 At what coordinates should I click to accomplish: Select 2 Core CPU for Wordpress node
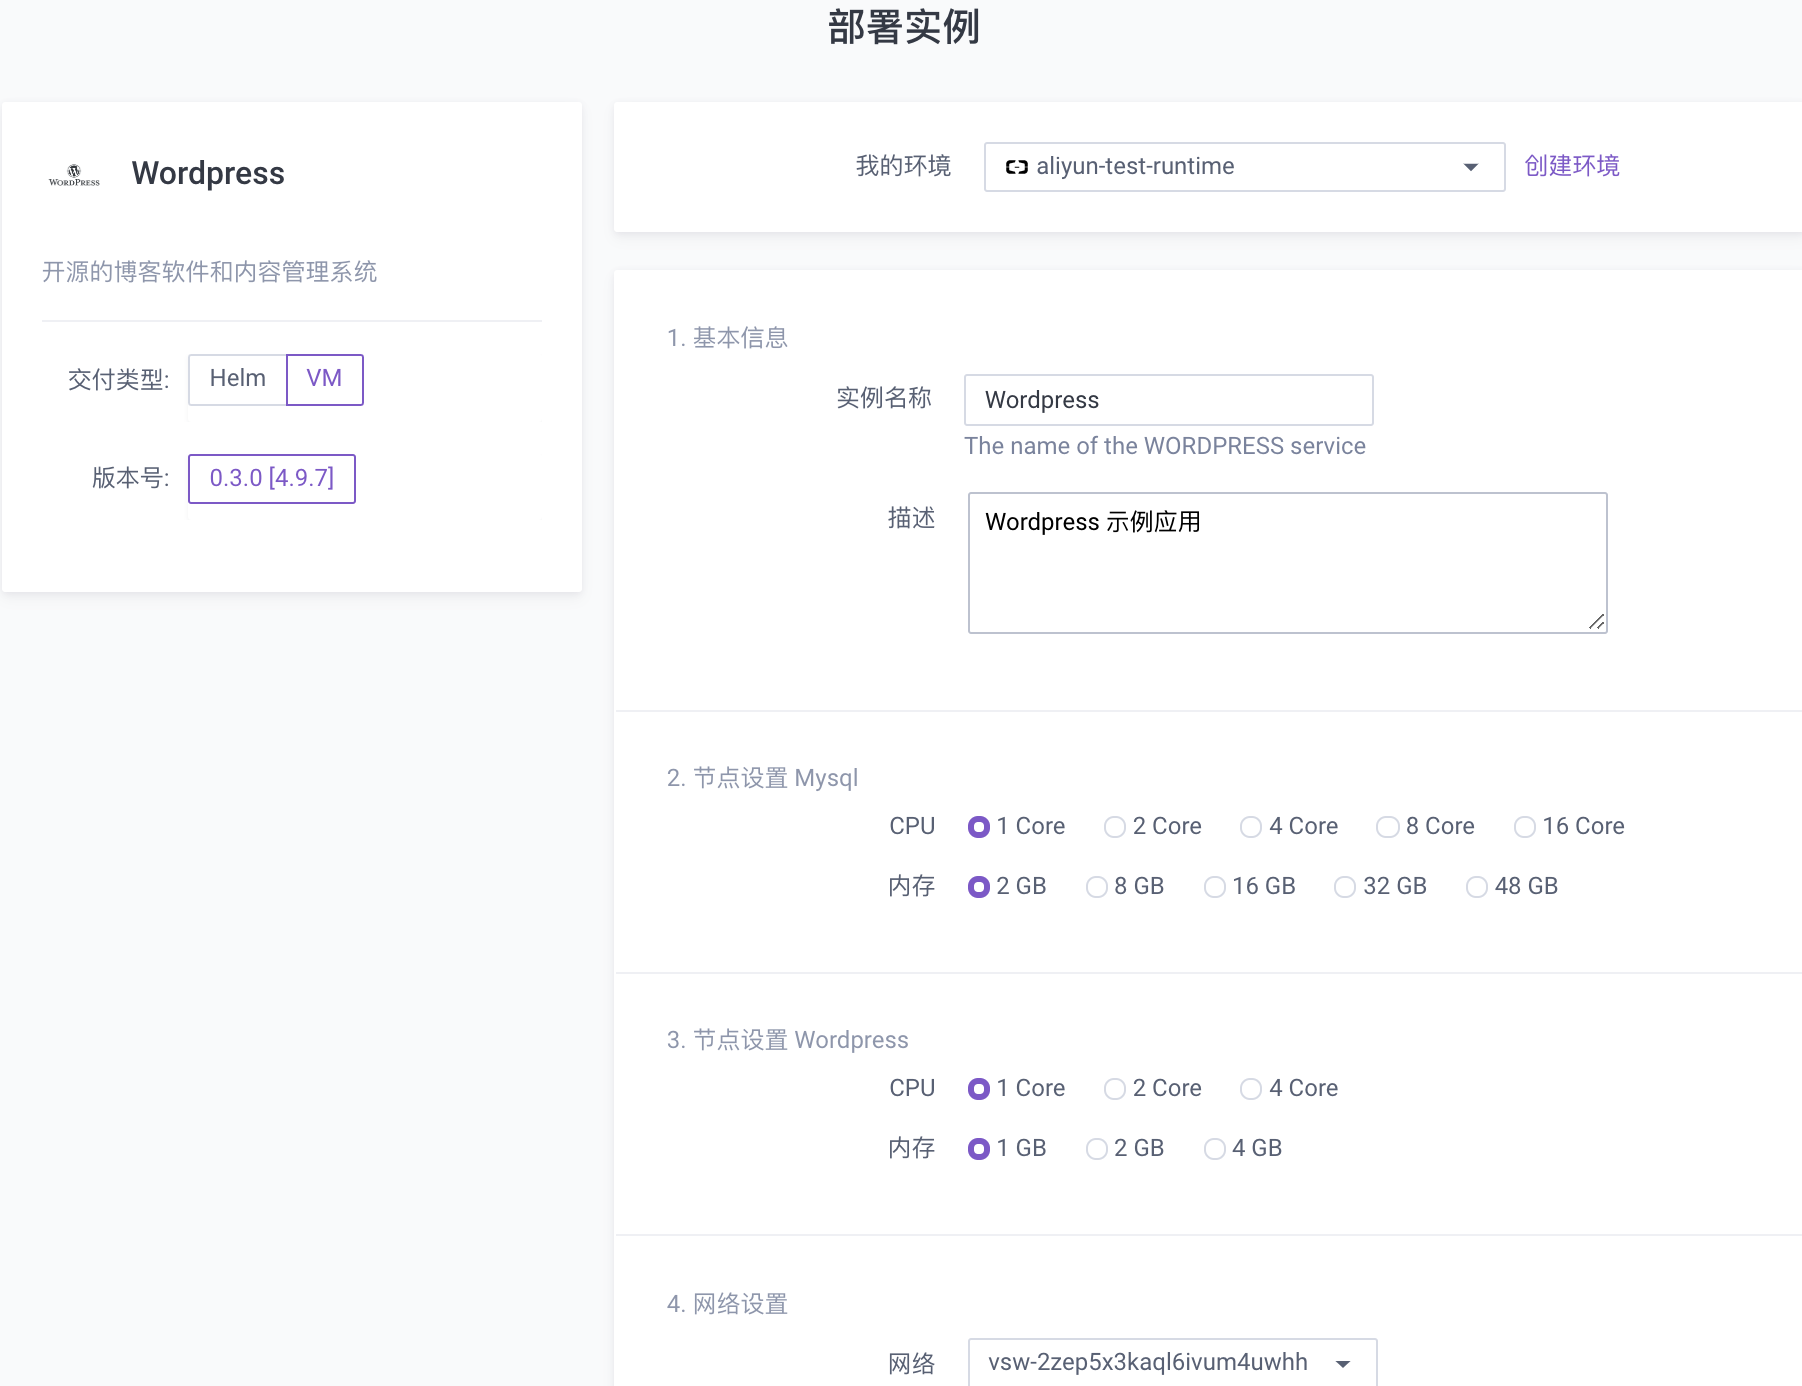point(1115,1089)
